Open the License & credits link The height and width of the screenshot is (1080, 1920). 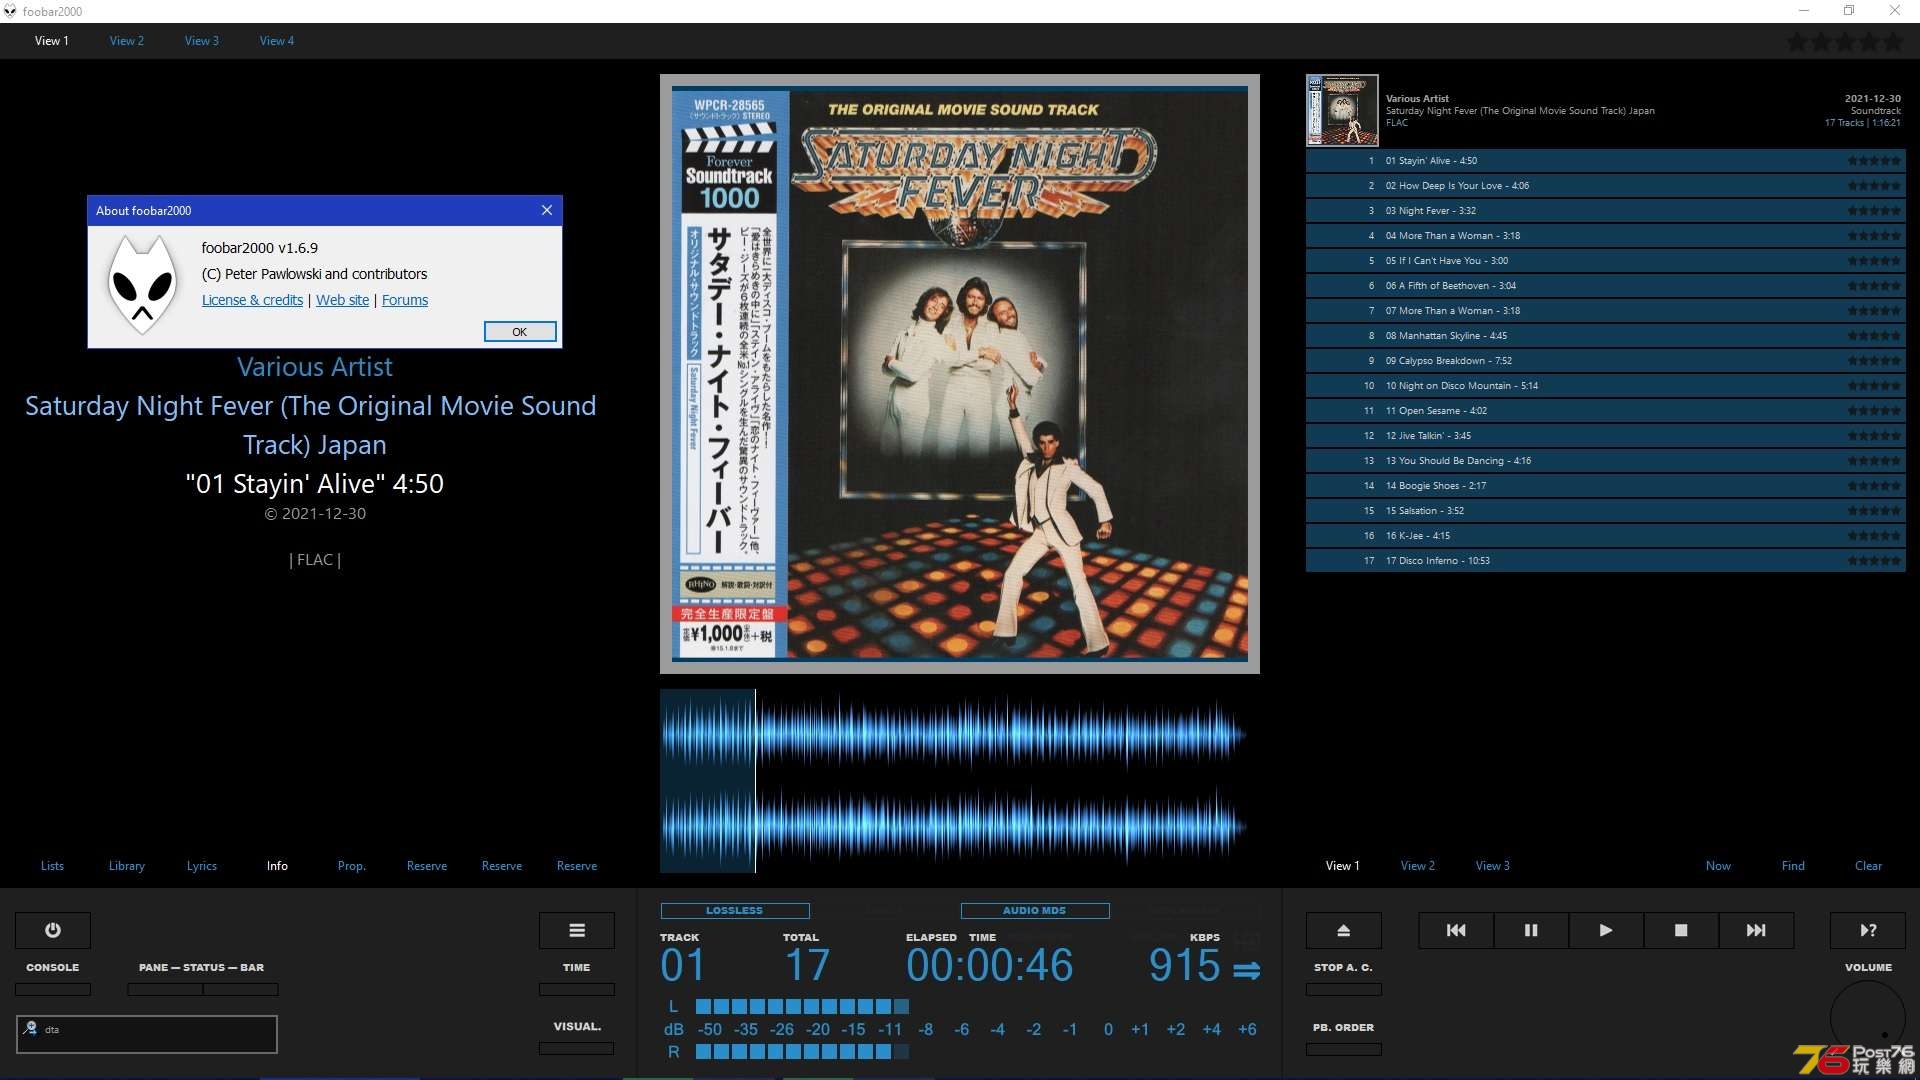[252, 300]
